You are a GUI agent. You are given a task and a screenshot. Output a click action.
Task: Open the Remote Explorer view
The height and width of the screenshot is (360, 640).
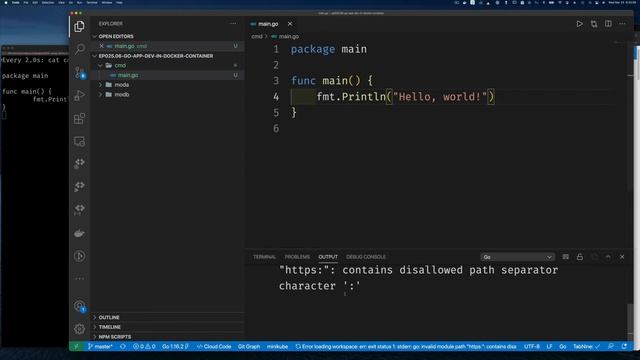80,141
